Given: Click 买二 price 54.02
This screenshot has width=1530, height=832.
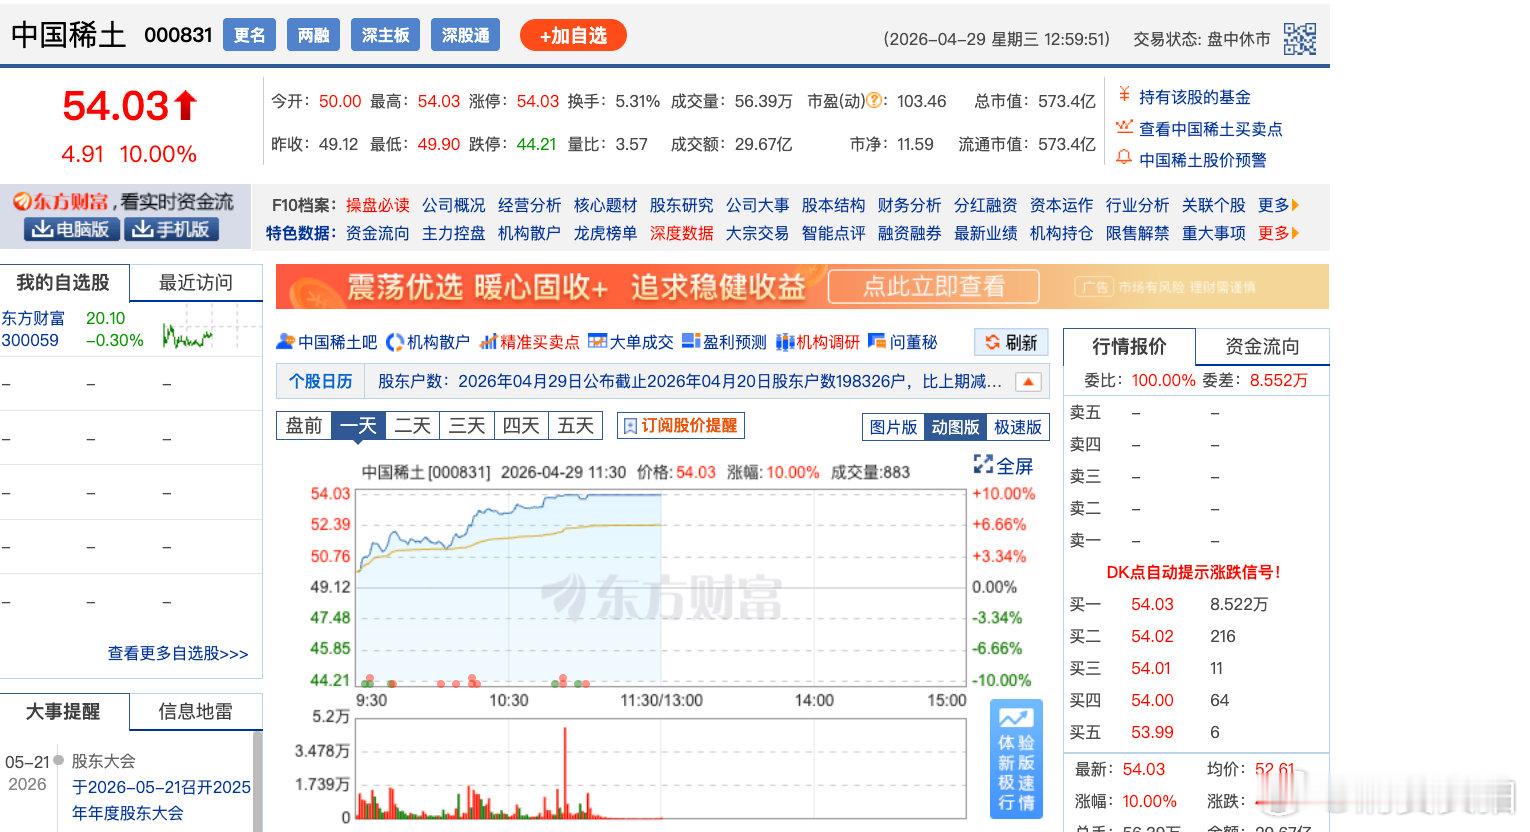Looking at the screenshot, I should tap(1152, 636).
